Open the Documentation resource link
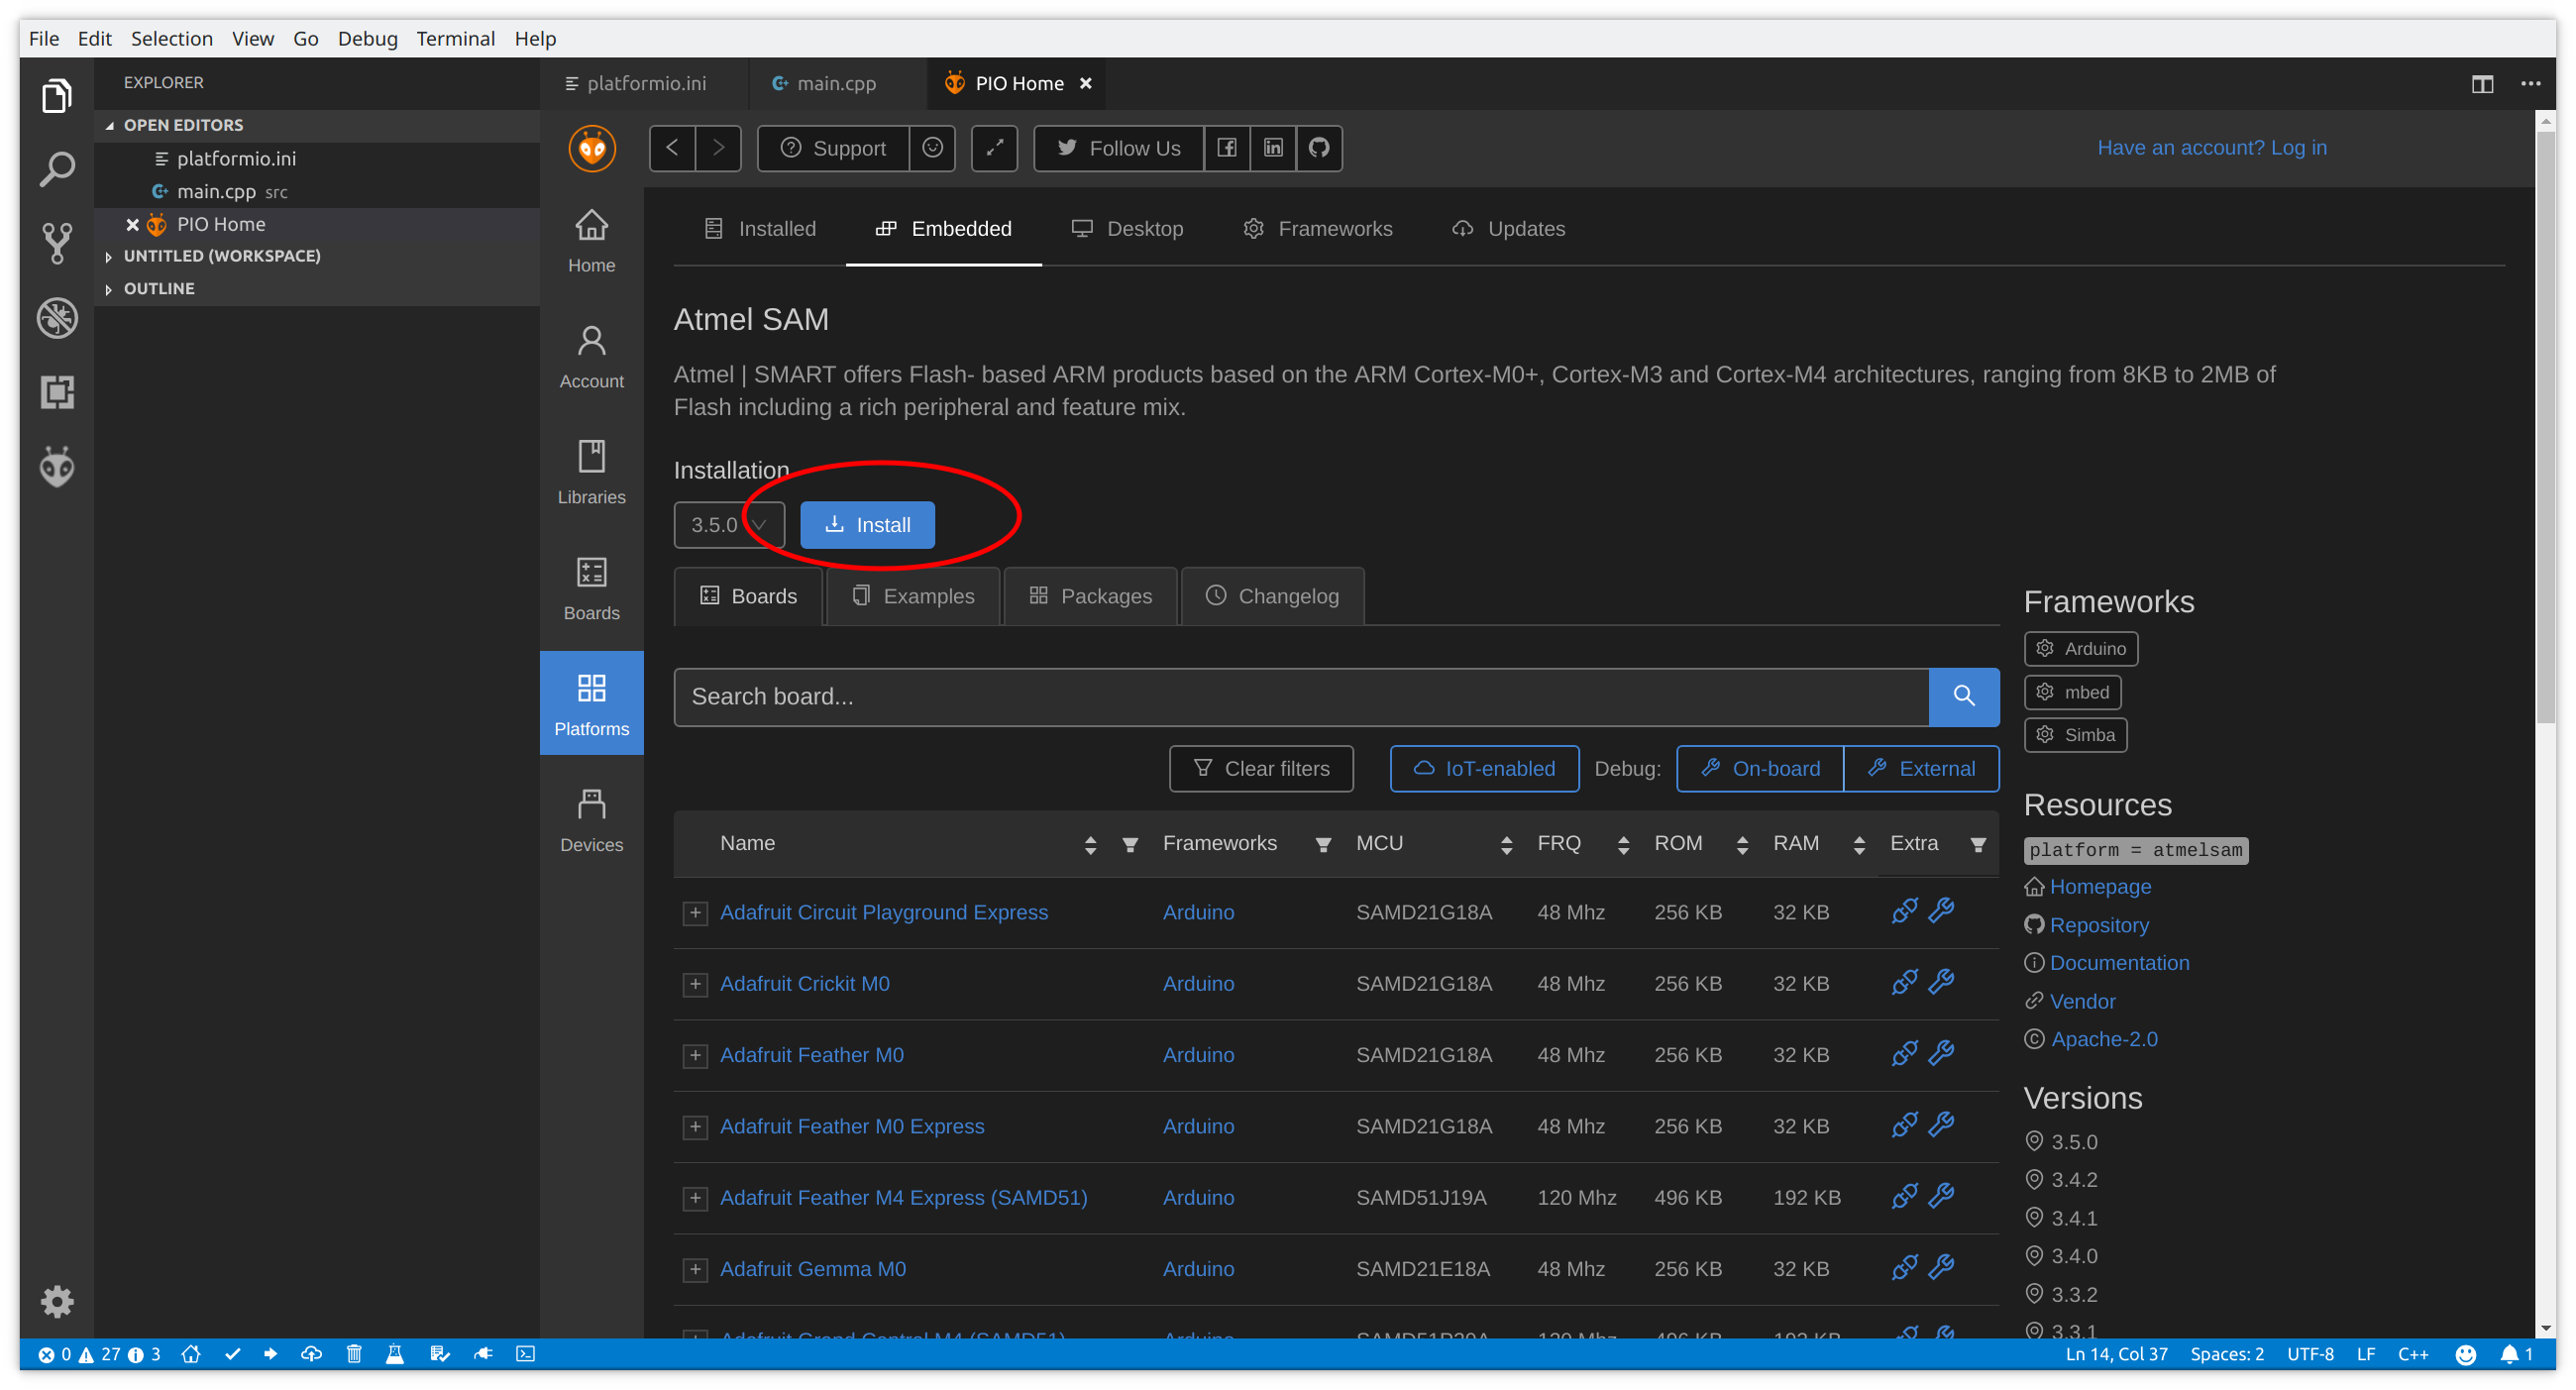2576x1390 pixels. pos(2119,962)
